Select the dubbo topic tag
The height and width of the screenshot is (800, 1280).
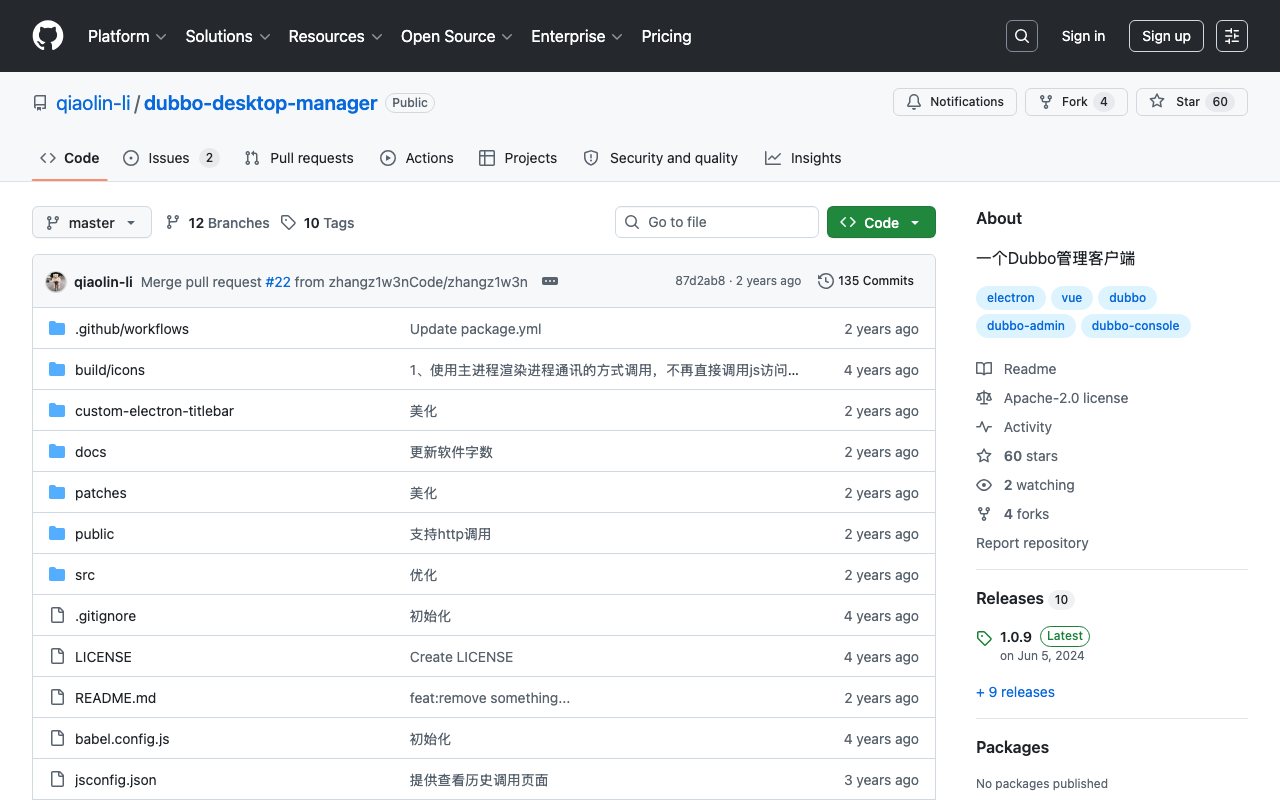coord(1128,298)
